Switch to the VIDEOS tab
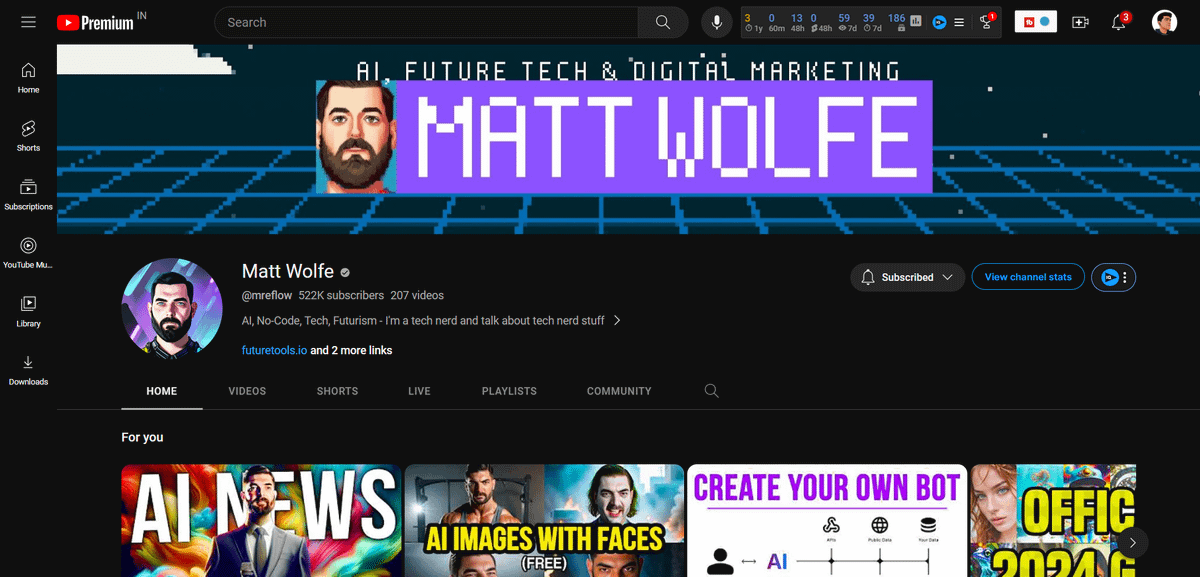1200x577 pixels. [x=247, y=391]
